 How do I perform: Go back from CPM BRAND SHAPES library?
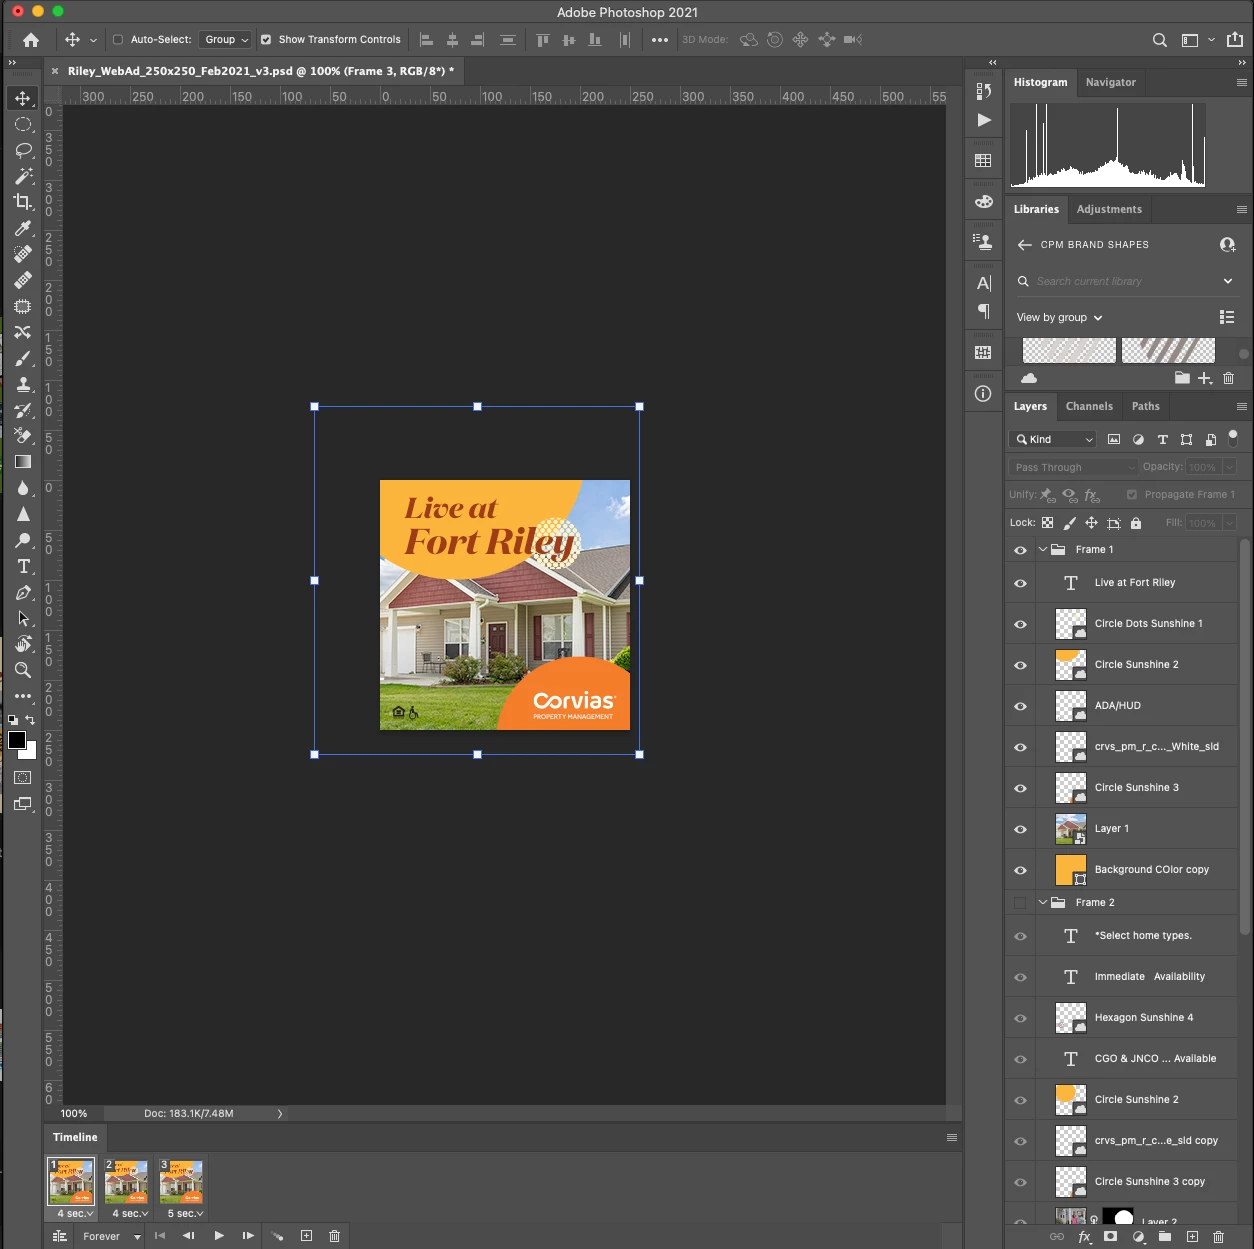[x=1024, y=245]
